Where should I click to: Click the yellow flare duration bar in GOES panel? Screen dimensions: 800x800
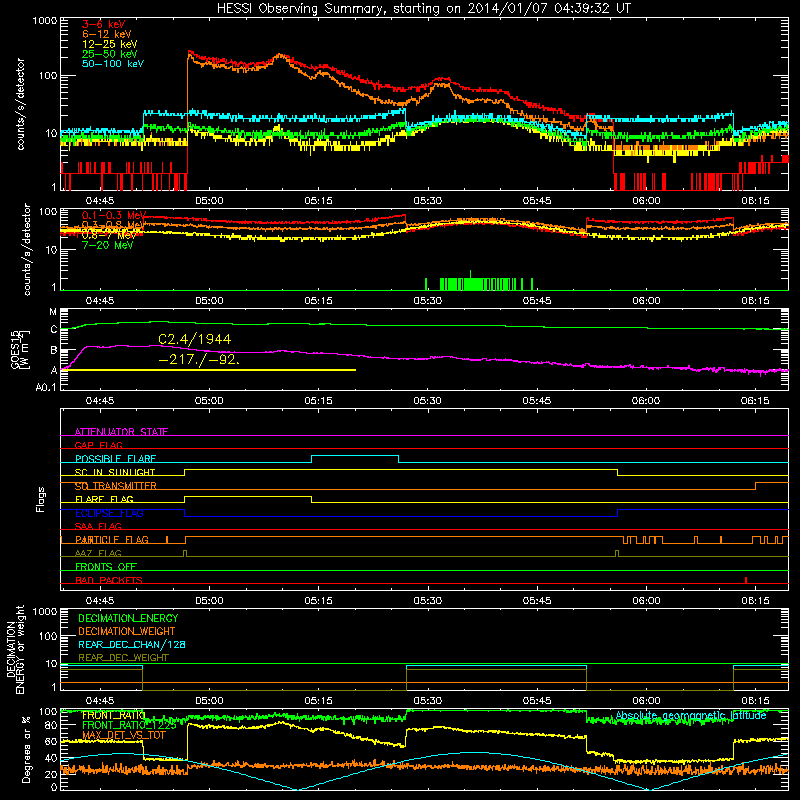pyautogui.click(x=208, y=370)
